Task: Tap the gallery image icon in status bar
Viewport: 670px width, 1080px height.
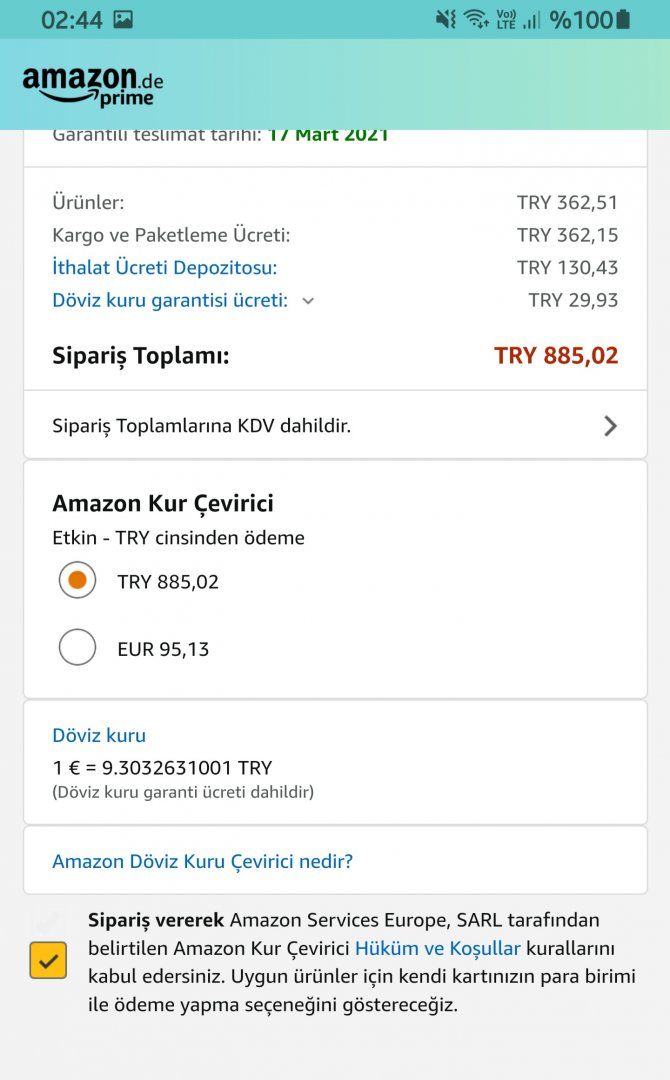Action: pyautogui.click(x=123, y=19)
